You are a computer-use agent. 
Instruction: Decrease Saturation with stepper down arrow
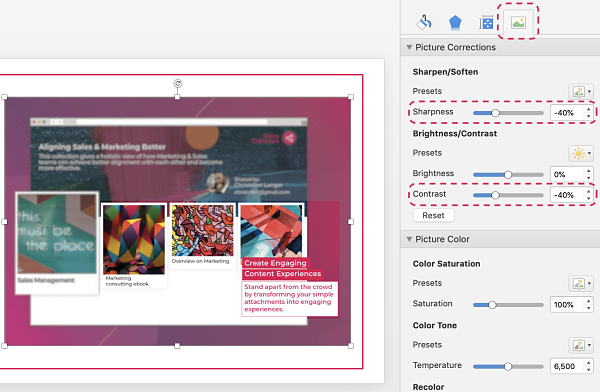point(589,308)
